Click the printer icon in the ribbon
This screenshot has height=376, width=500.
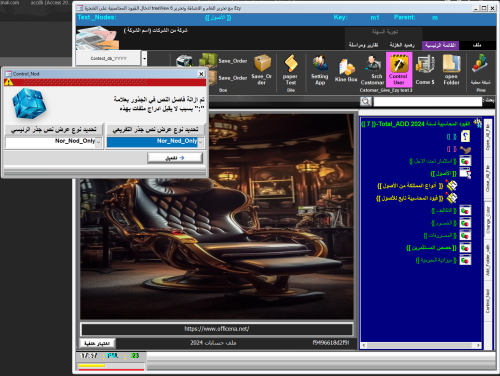point(184,61)
